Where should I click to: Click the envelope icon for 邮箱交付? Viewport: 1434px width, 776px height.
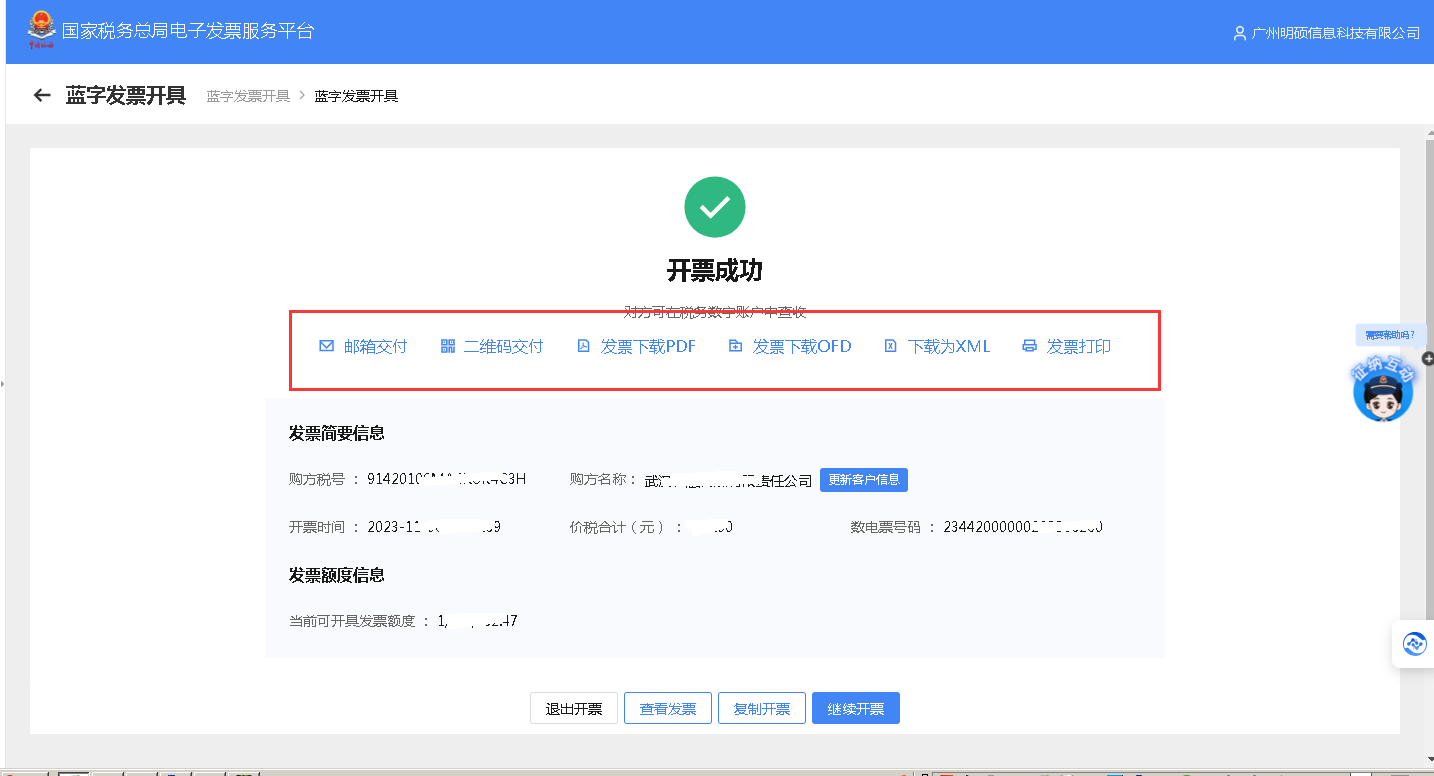click(326, 347)
